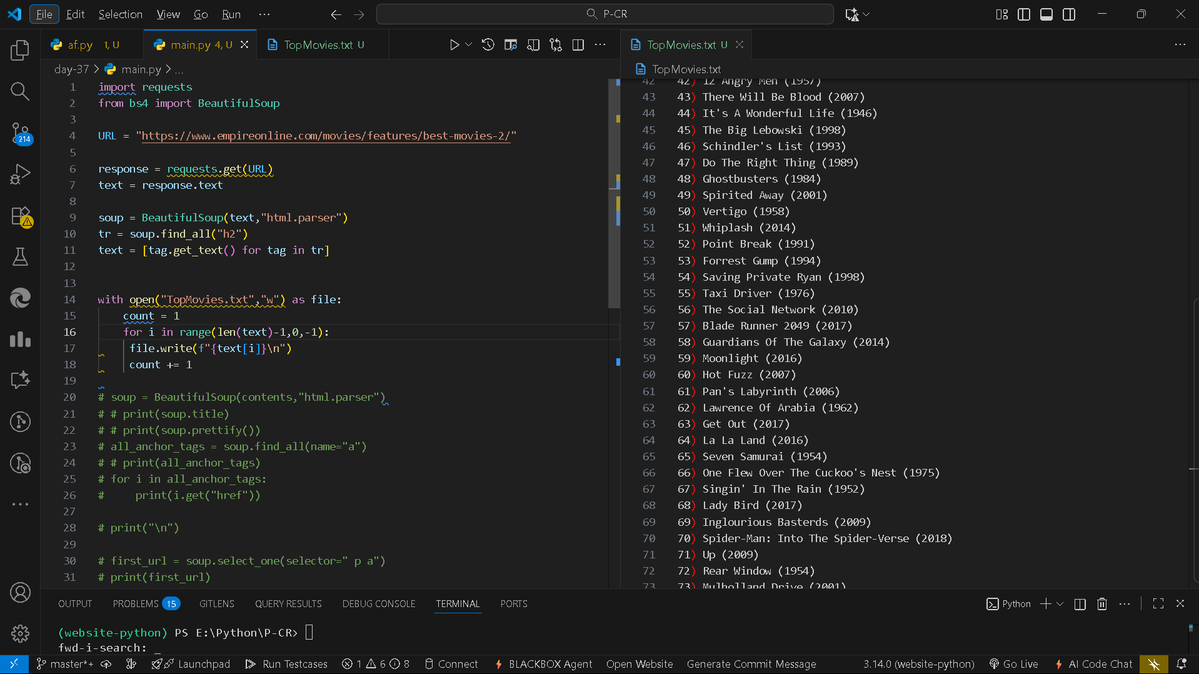Split the terminal panel
The height and width of the screenshot is (674, 1199).
coord(1080,604)
